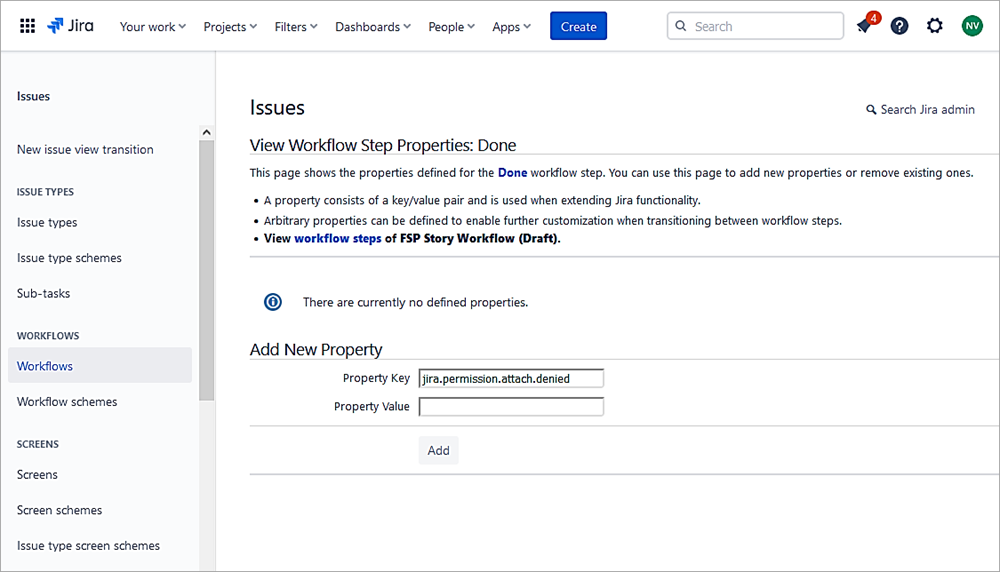Expand the Your work dropdown
Screen dimensions: 1000x572
tap(152, 27)
